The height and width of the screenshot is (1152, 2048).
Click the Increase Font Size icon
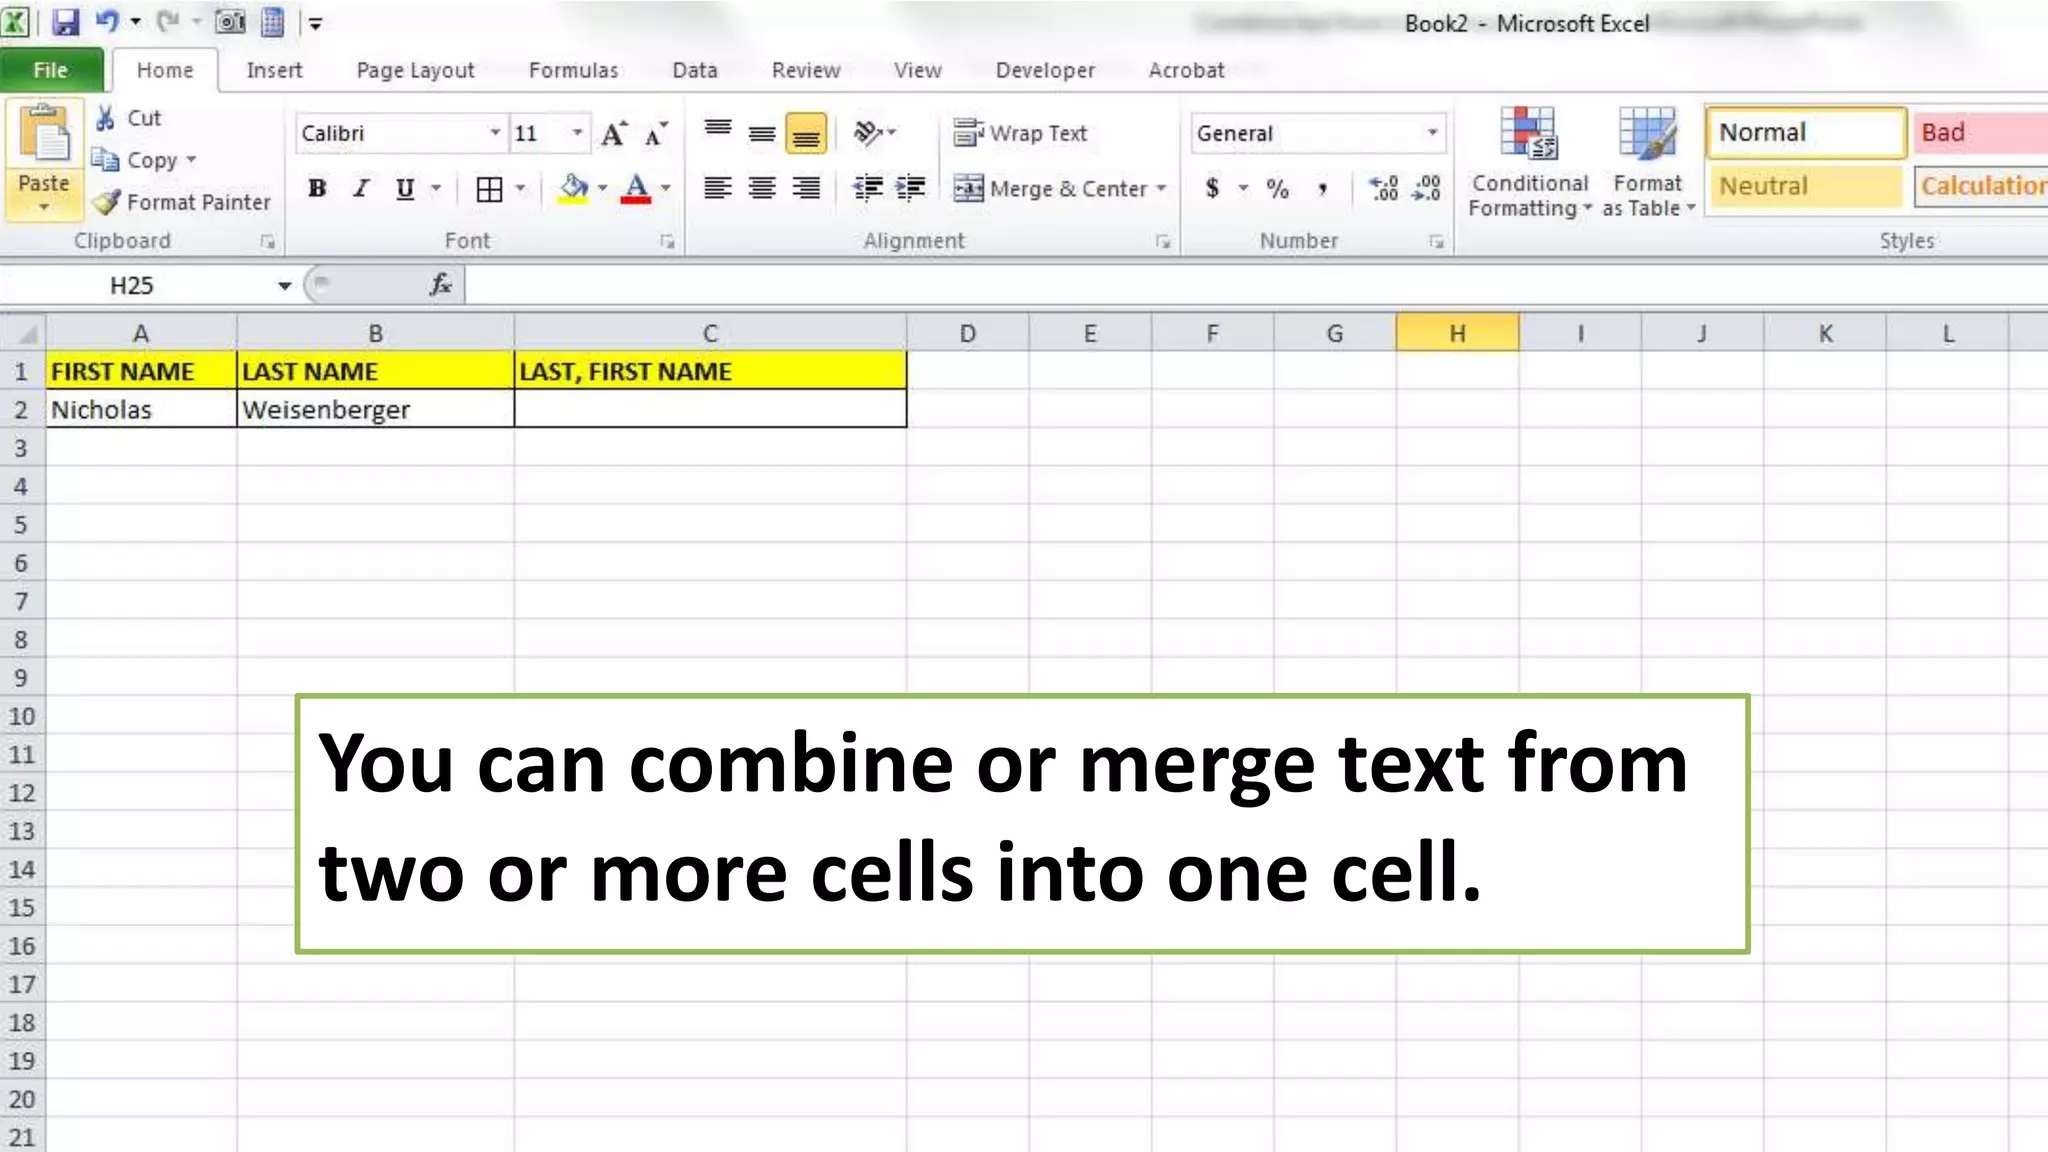[613, 134]
